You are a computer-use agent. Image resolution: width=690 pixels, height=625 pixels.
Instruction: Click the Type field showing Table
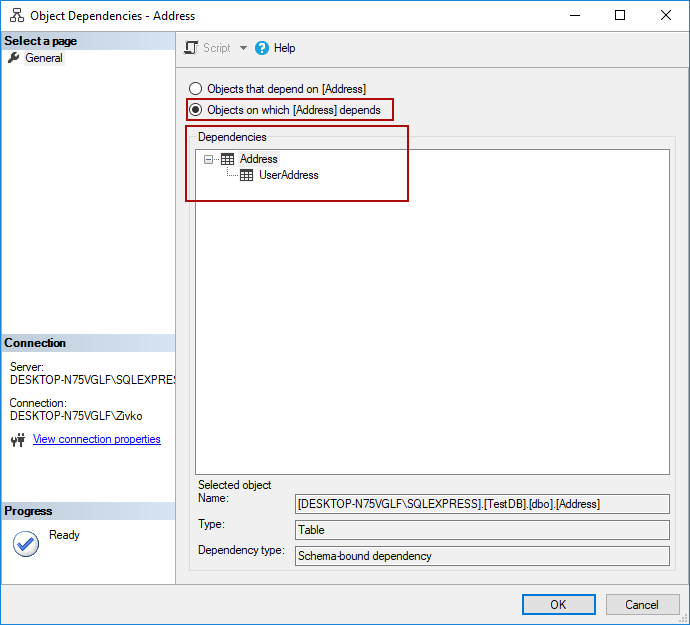pos(482,530)
